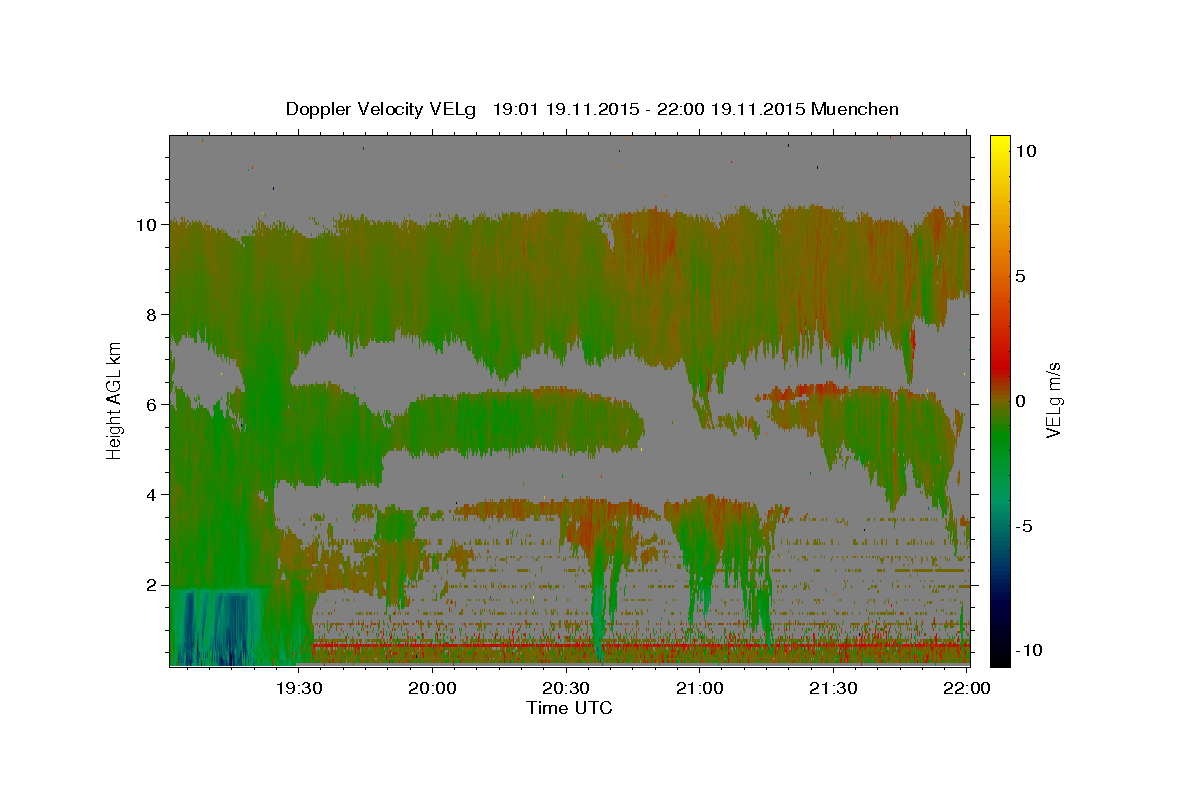1200x800 pixels.
Task: Click the '21:30' time axis label
Action: point(833,688)
